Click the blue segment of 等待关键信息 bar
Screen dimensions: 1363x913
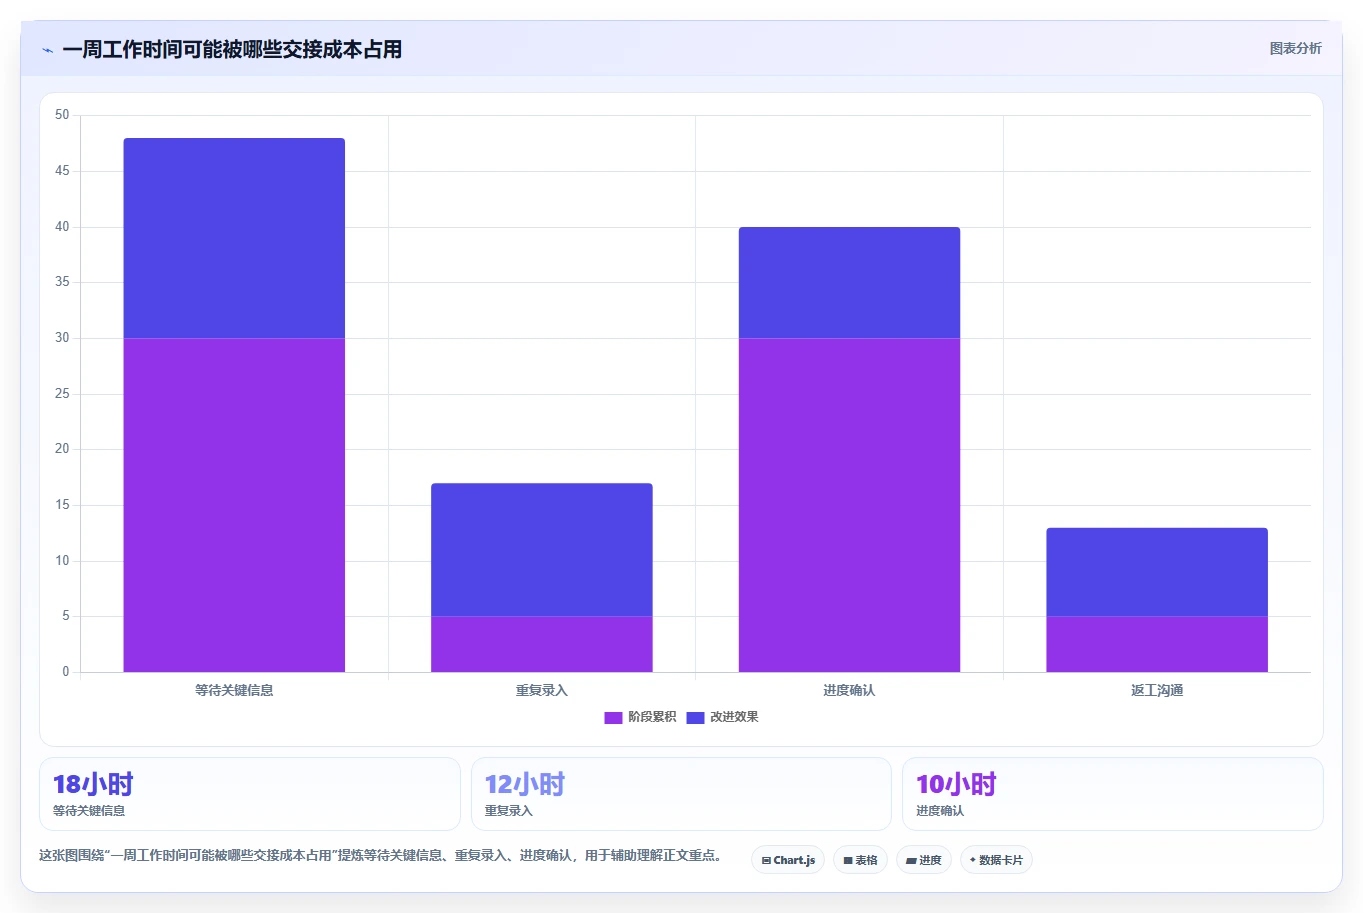(234, 238)
